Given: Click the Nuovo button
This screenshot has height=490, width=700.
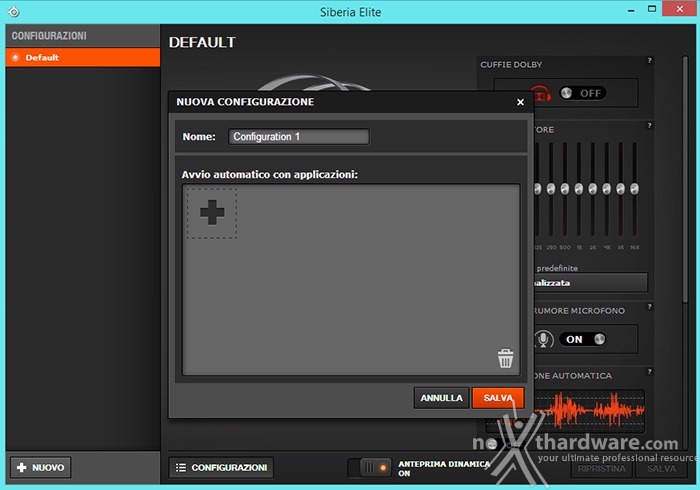Looking at the screenshot, I should point(41,467).
